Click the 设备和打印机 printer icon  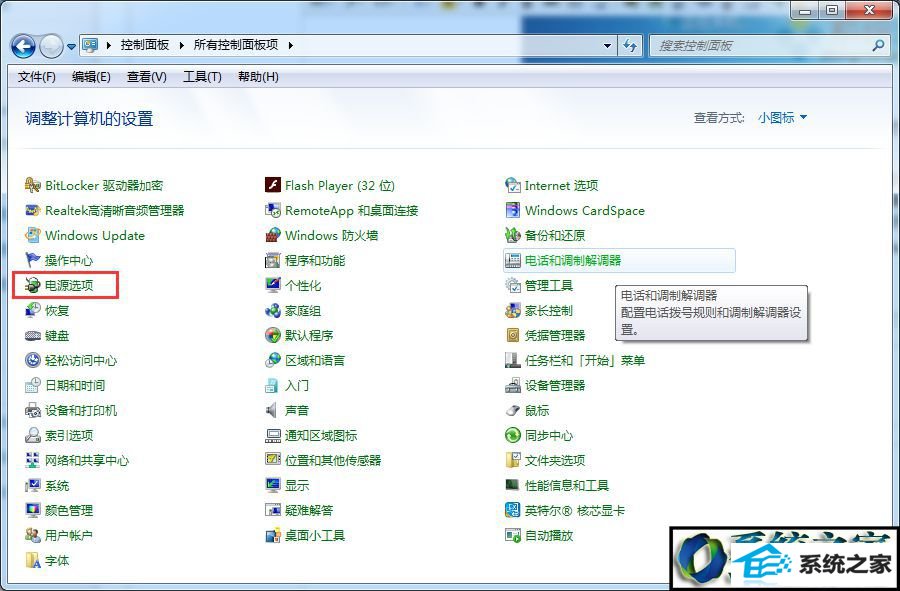(x=33, y=410)
